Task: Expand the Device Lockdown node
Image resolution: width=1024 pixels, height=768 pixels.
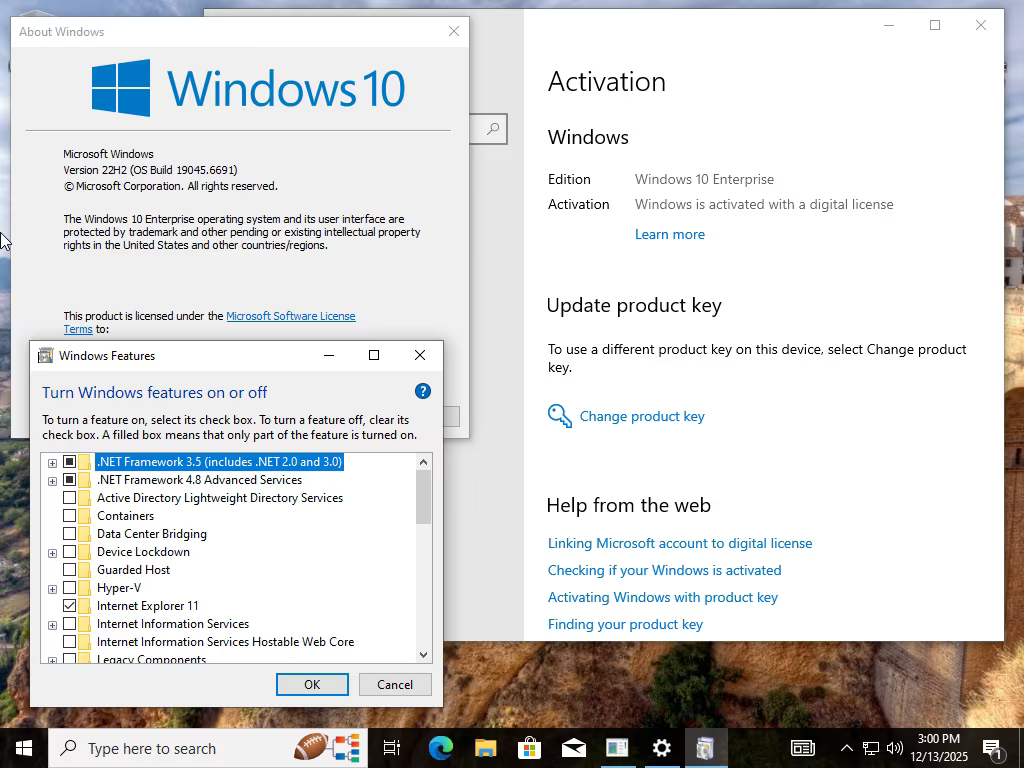Action: tap(52, 553)
